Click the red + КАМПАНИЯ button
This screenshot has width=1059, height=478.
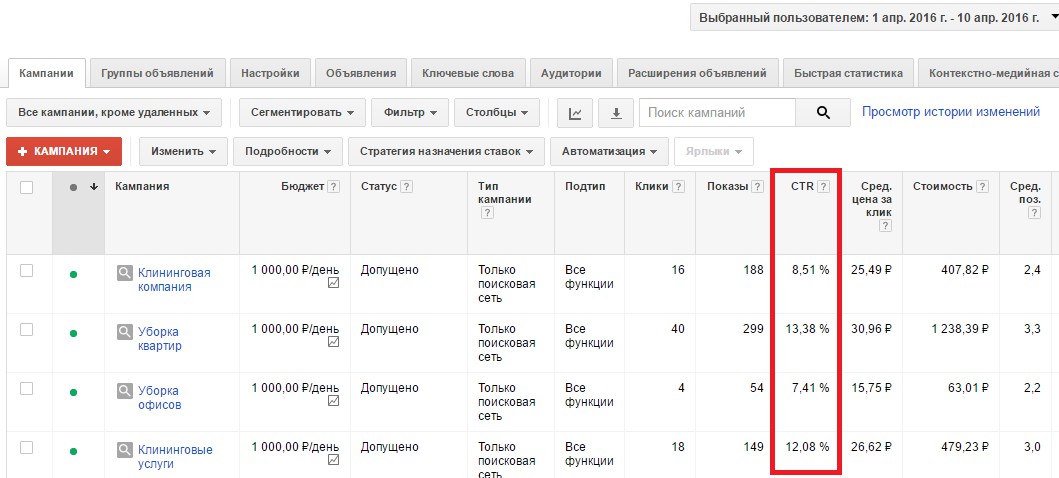pos(63,151)
